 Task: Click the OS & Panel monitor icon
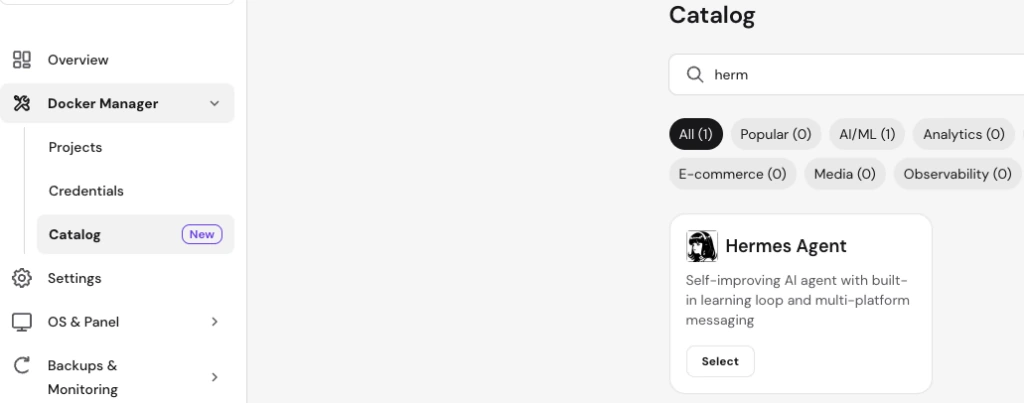coord(22,322)
